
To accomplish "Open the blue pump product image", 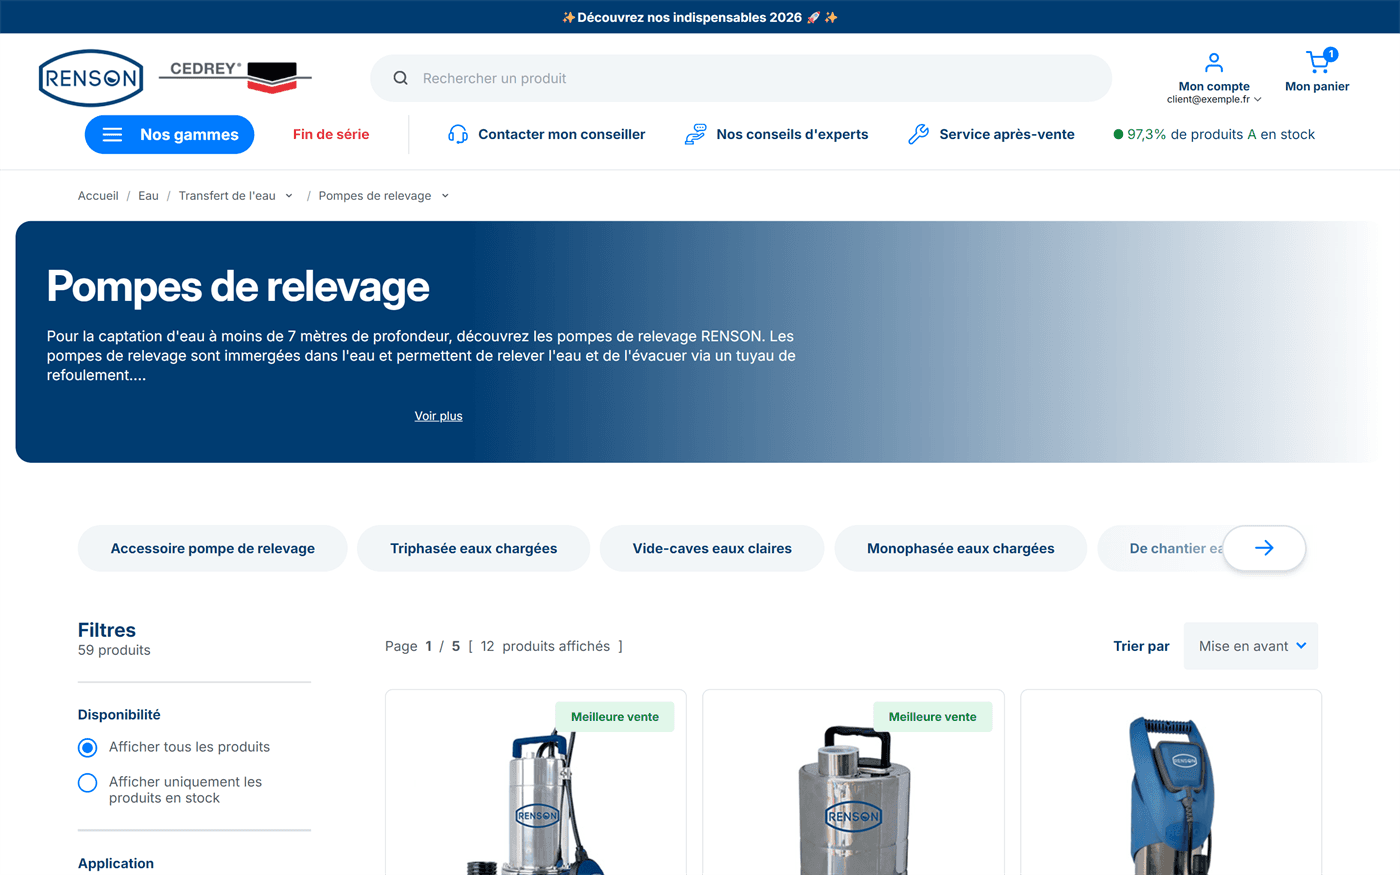I will 1171,795.
